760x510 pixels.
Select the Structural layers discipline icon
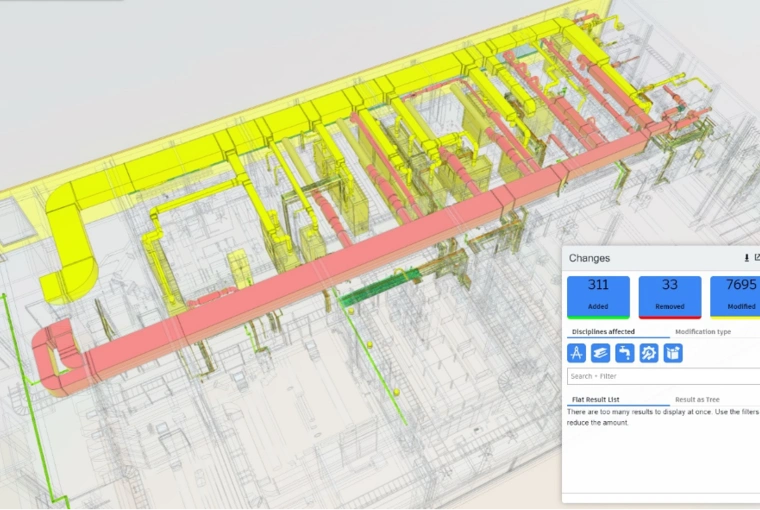[600, 352]
